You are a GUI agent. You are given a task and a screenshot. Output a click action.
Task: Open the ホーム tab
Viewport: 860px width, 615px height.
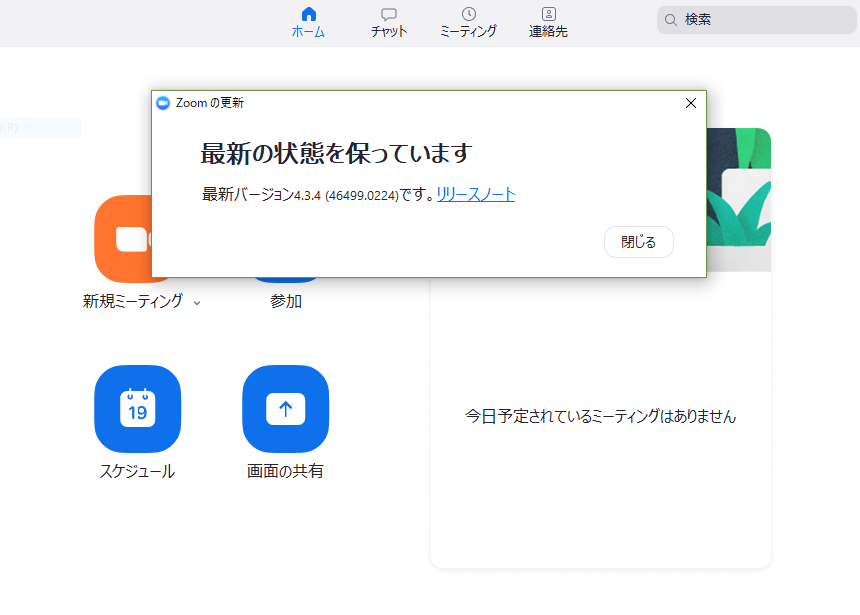click(308, 22)
